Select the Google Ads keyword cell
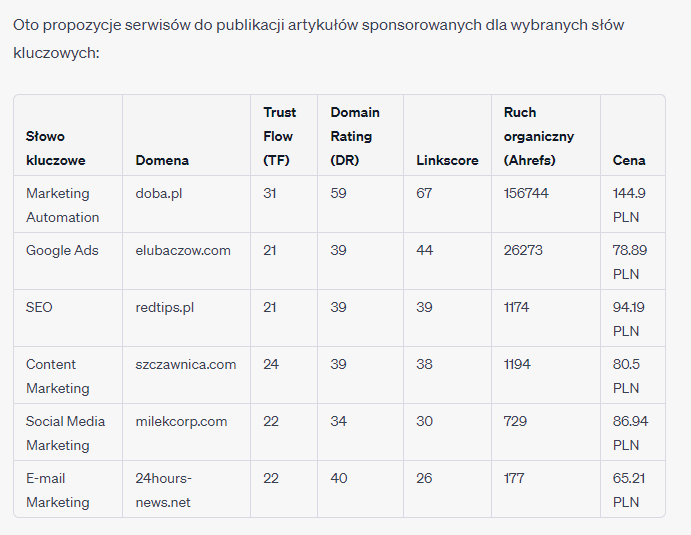The image size is (691, 535). [x=62, y=250]
